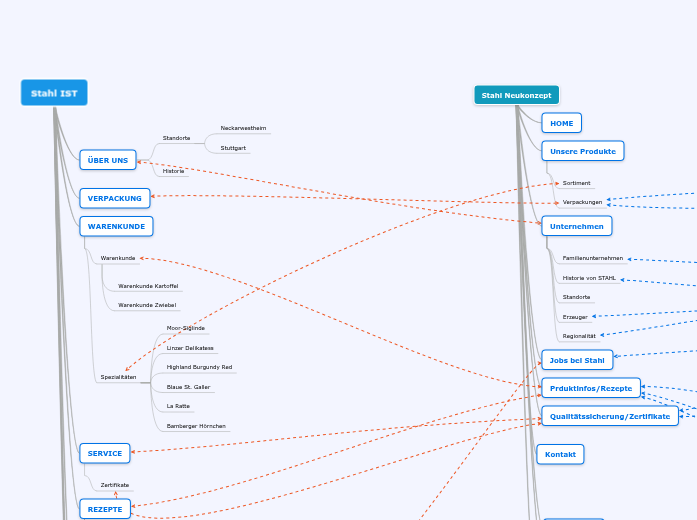Select the Kontakt node
The image size is (697, 520).
click(x=560, y=454)
